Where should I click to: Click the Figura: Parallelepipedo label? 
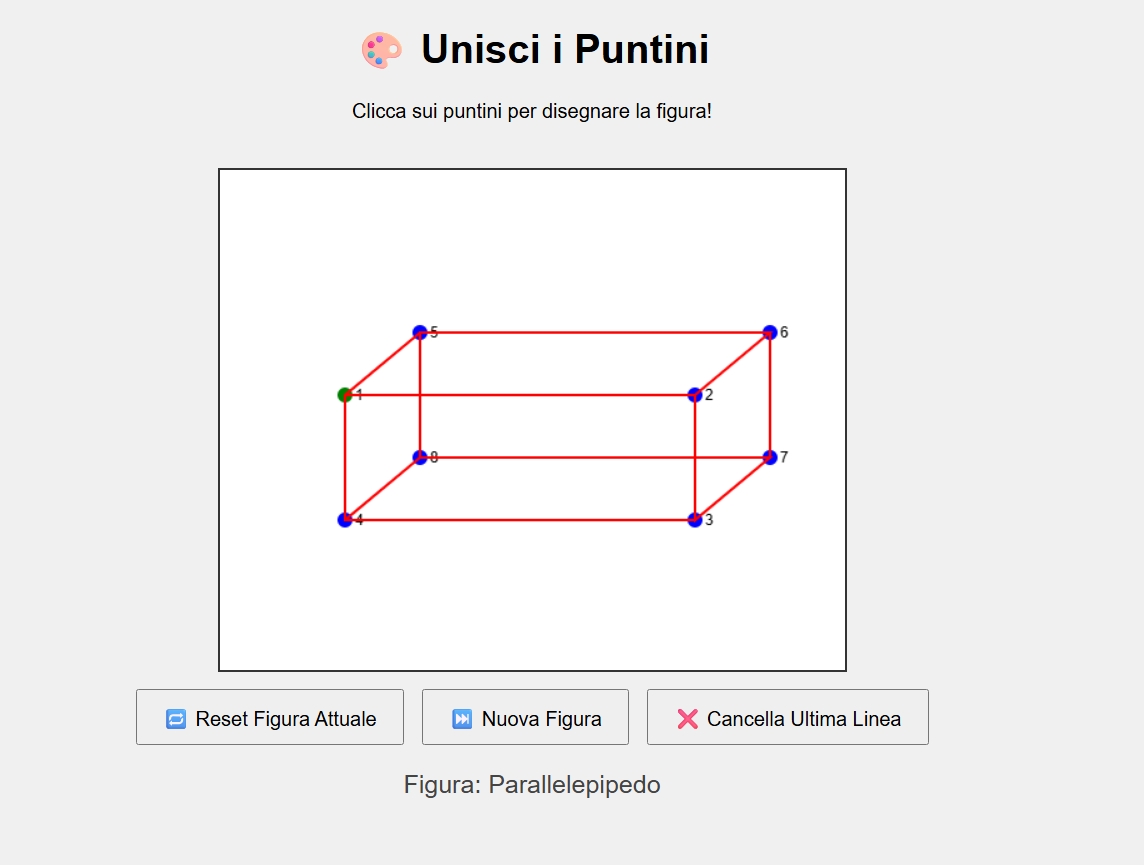click(532, 785)
